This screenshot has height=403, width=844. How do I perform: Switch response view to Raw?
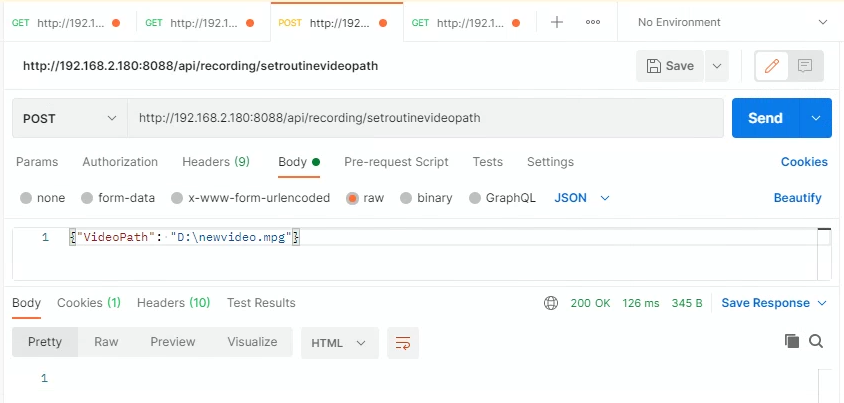pos(106,342)
